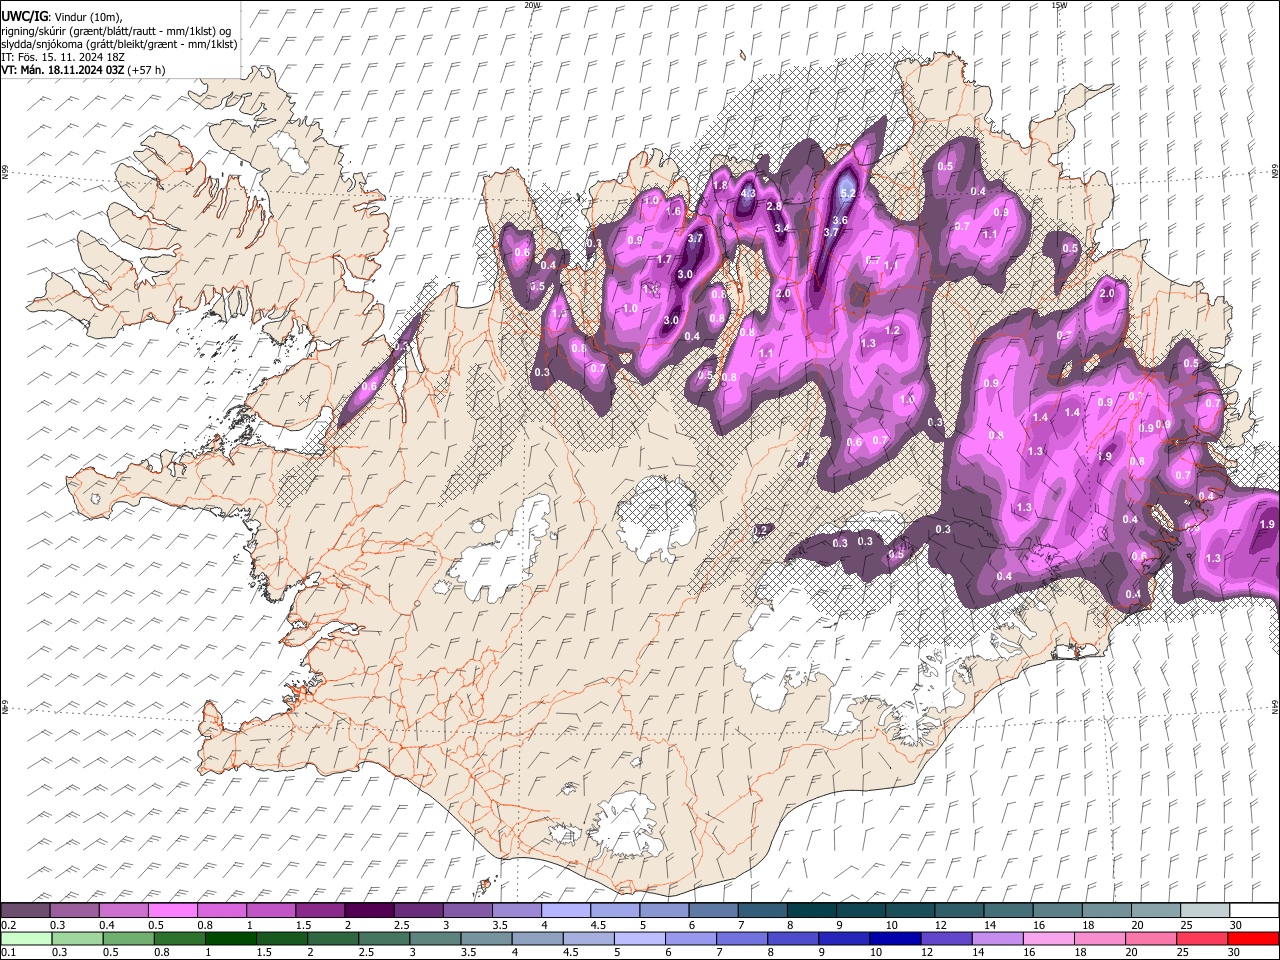Click the 'slydda/snjókoma' legend description line
The height and width of the screenshot is (960, 1280).
(119, 44)
